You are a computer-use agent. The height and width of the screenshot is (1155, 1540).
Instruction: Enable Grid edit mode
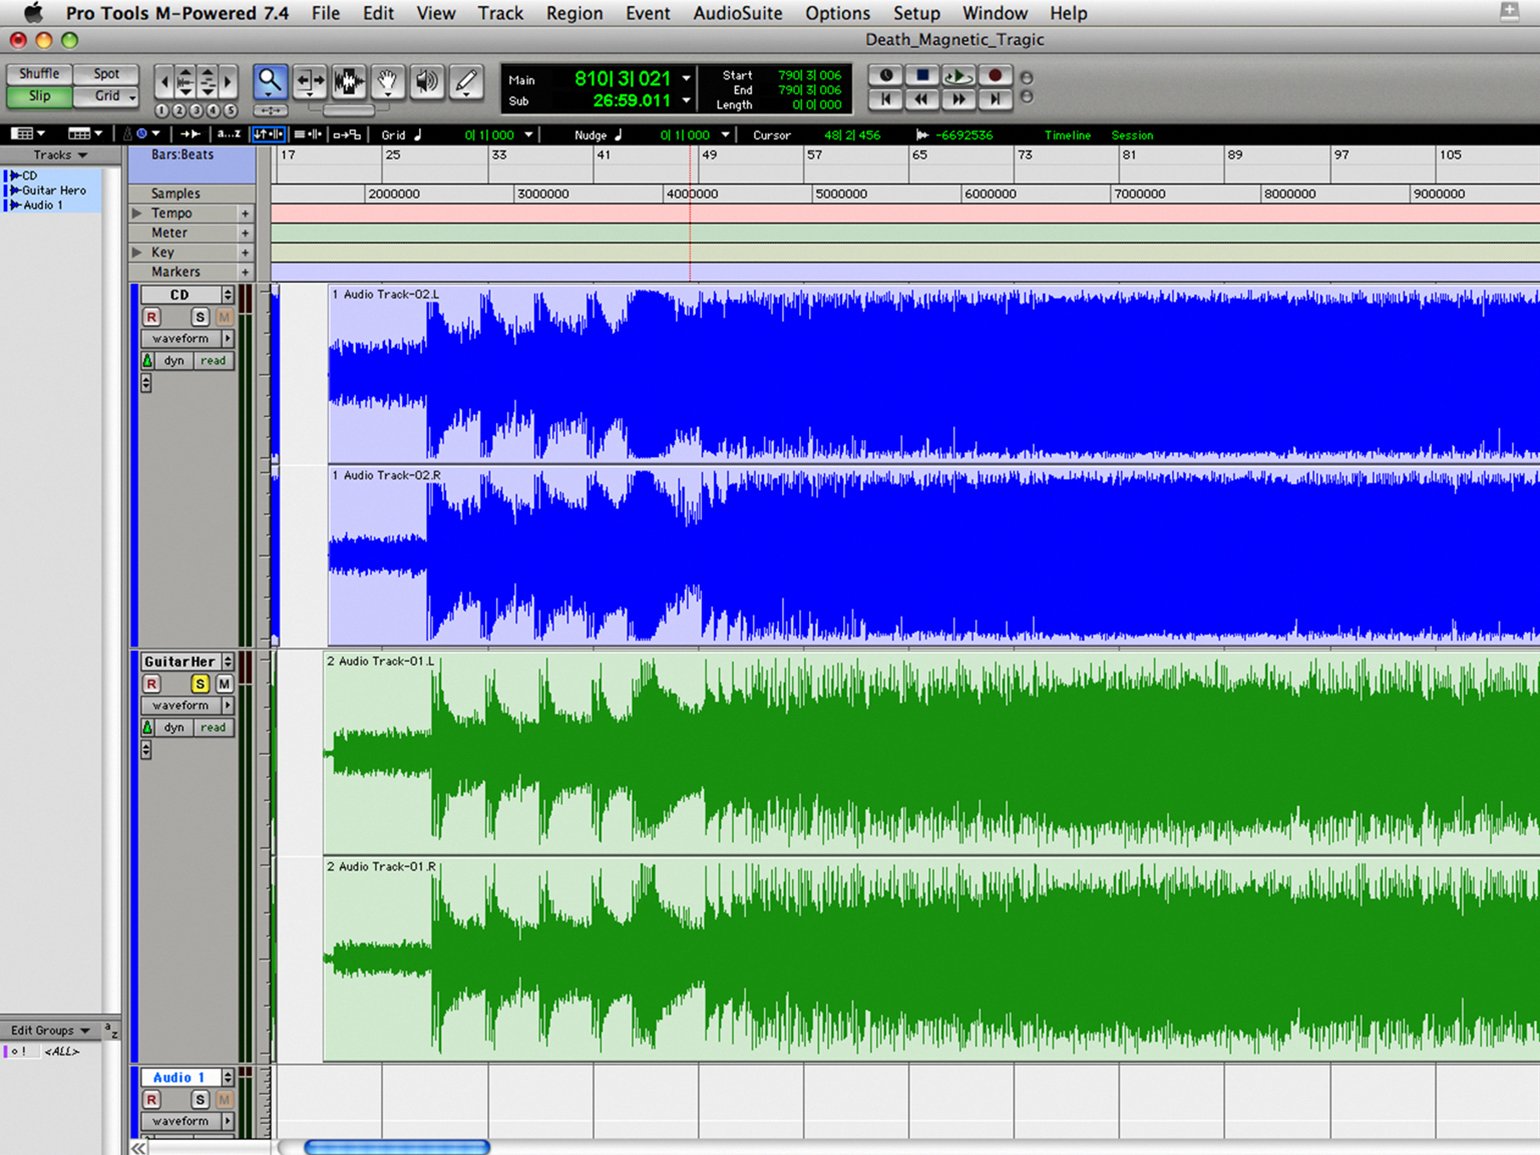click(106, 96)
